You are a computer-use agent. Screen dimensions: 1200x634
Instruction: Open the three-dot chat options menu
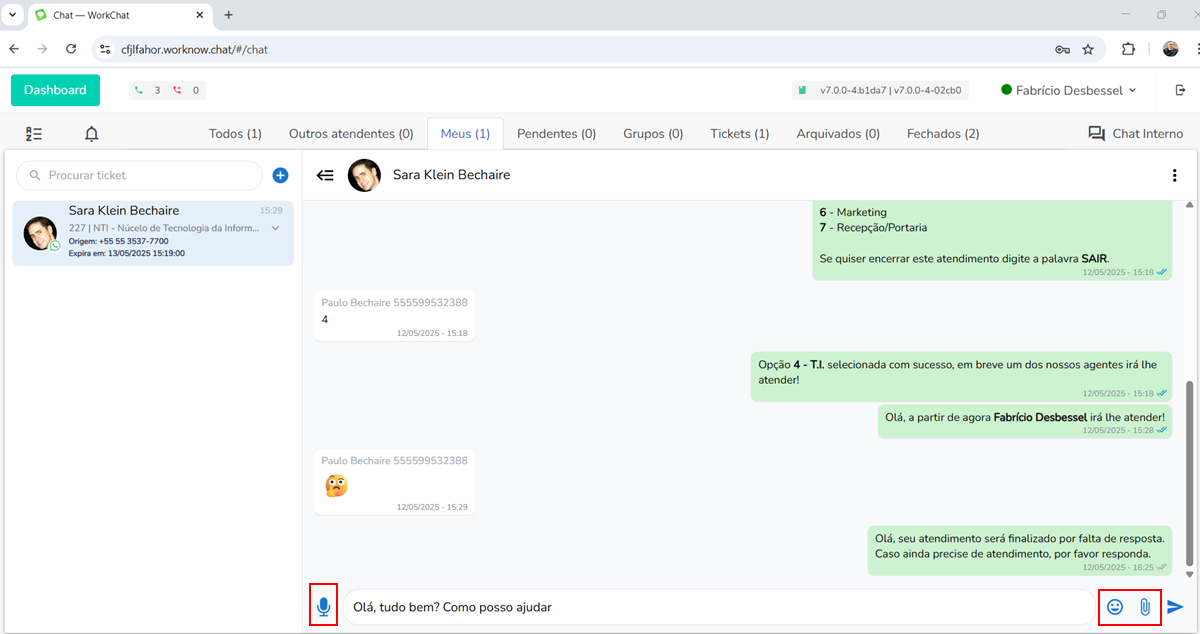(1174, 175)
